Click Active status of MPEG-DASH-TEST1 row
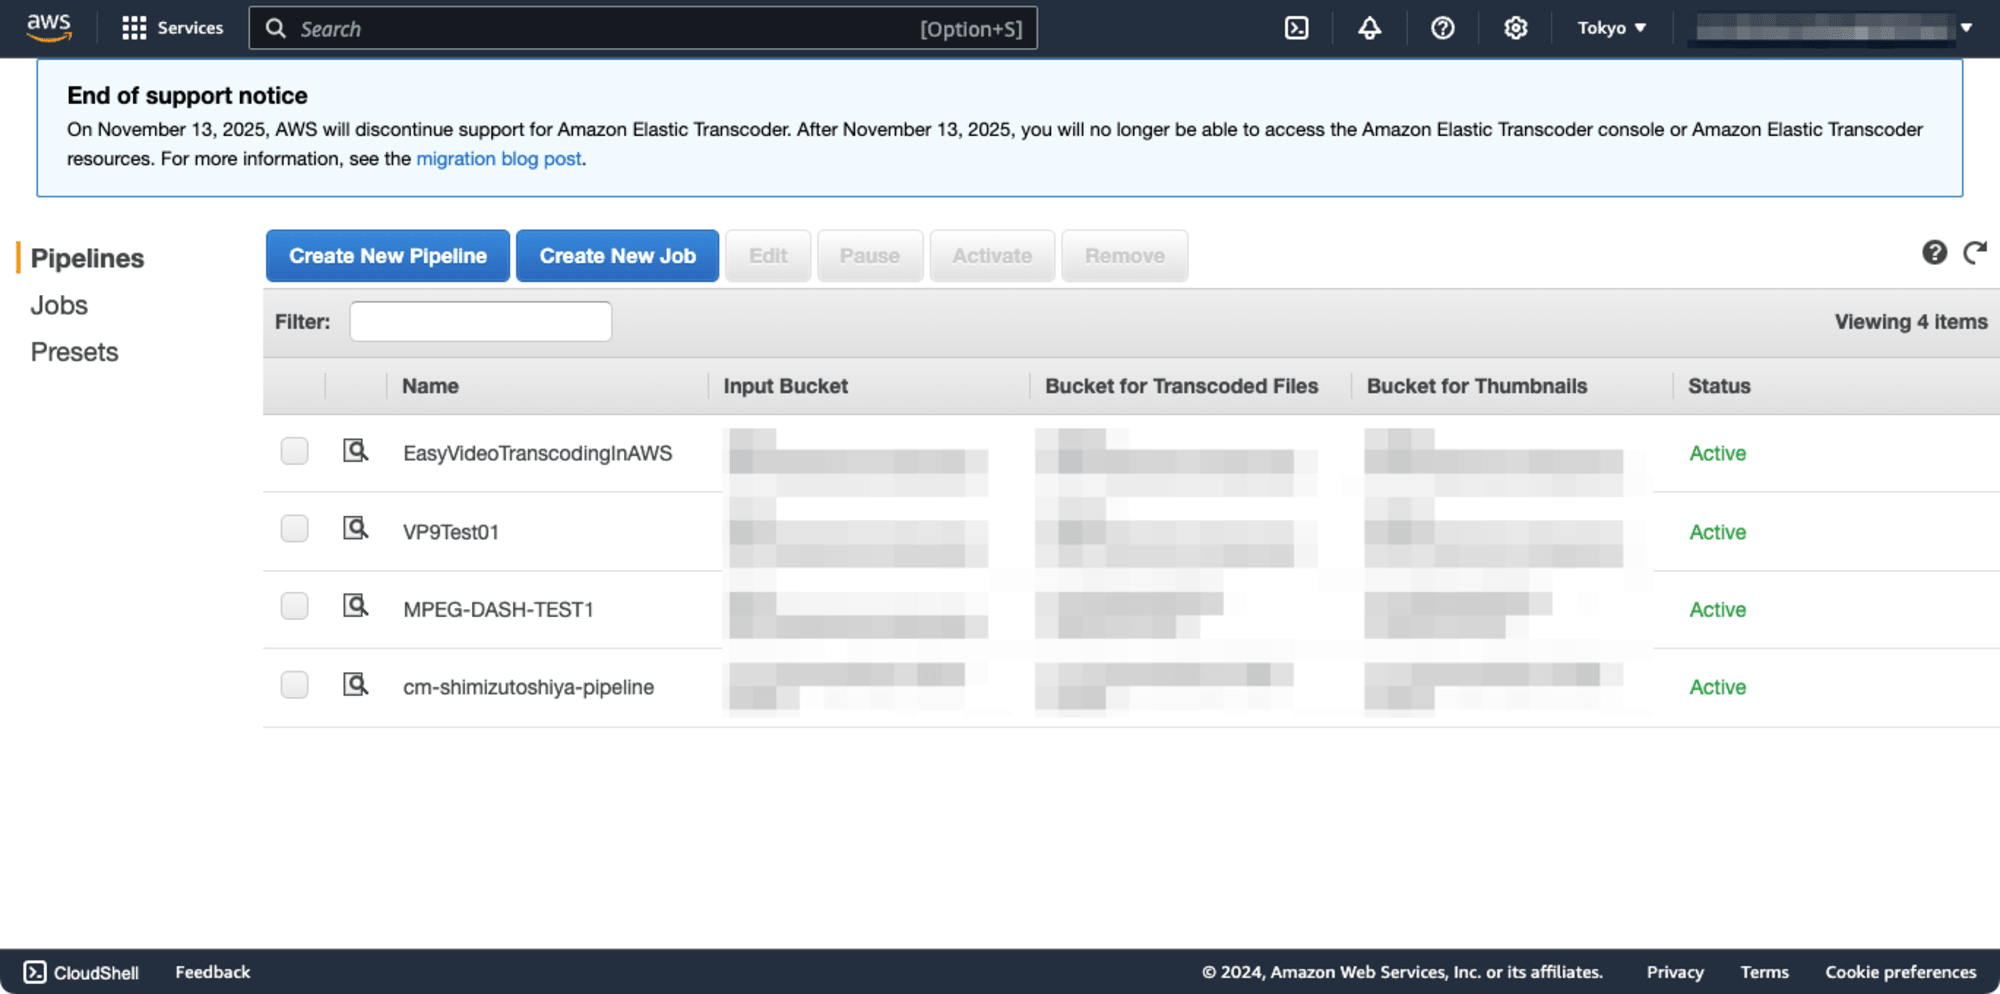The width and height of the screenshot is (2000, 994). (1717, 609)
